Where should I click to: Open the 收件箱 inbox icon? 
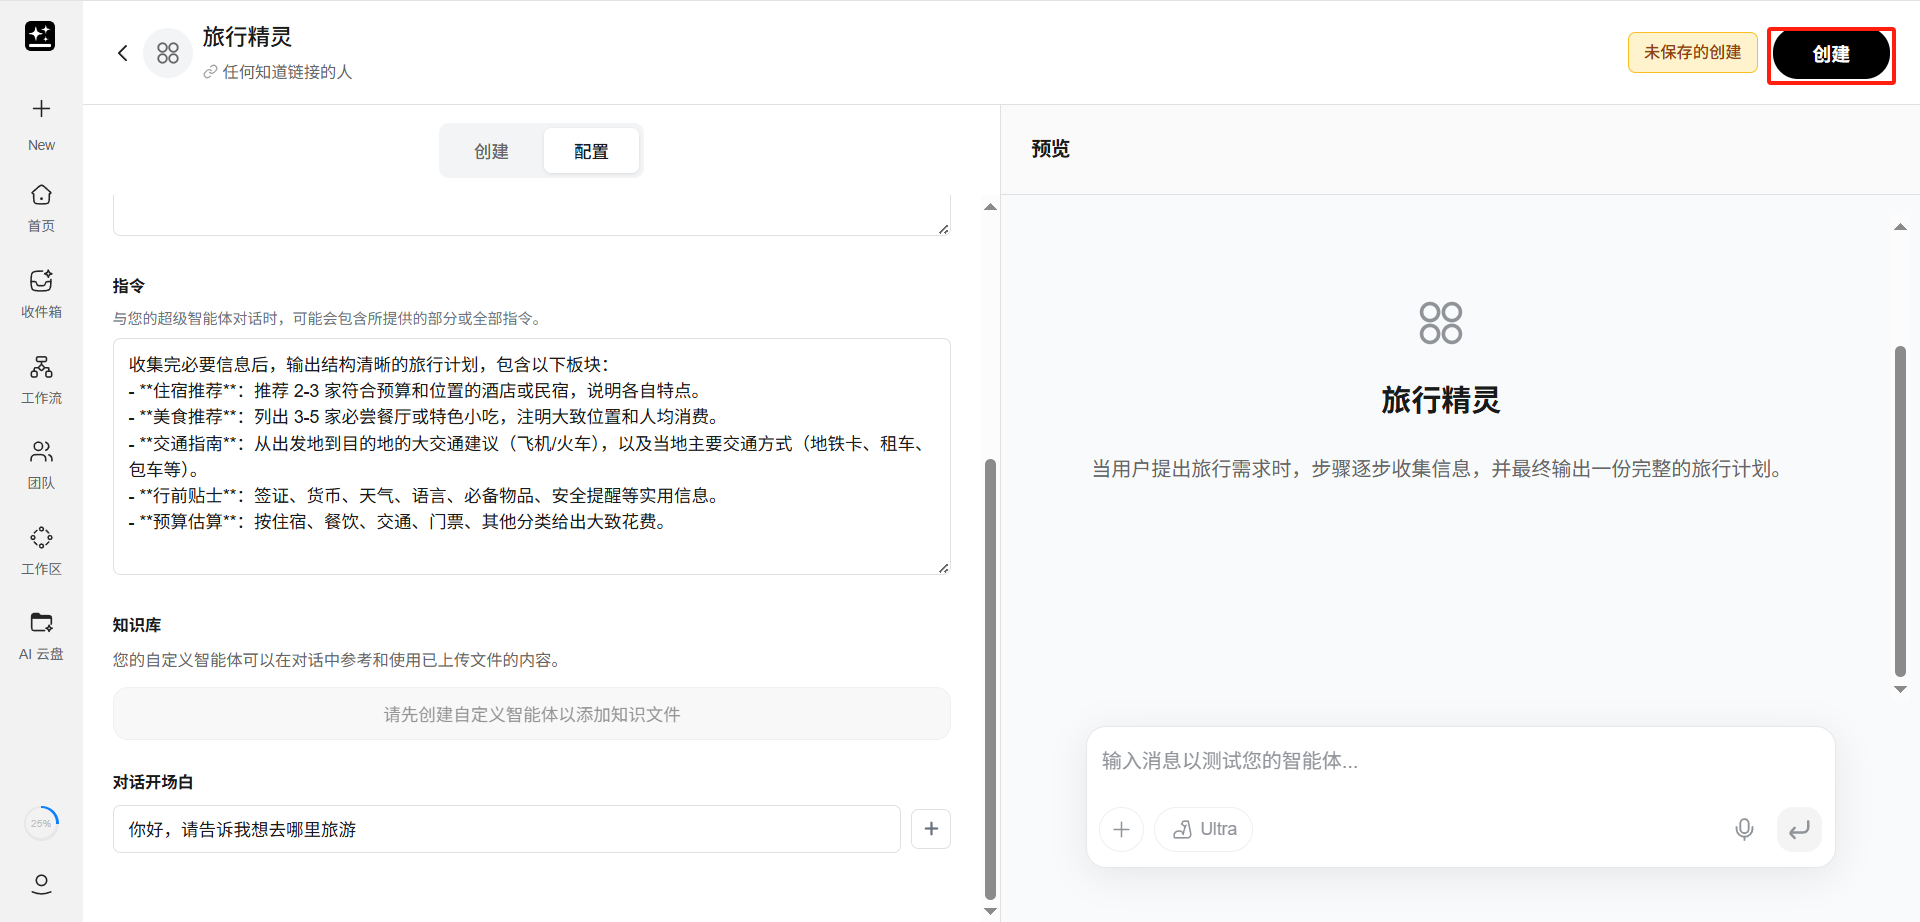point(41,281)
